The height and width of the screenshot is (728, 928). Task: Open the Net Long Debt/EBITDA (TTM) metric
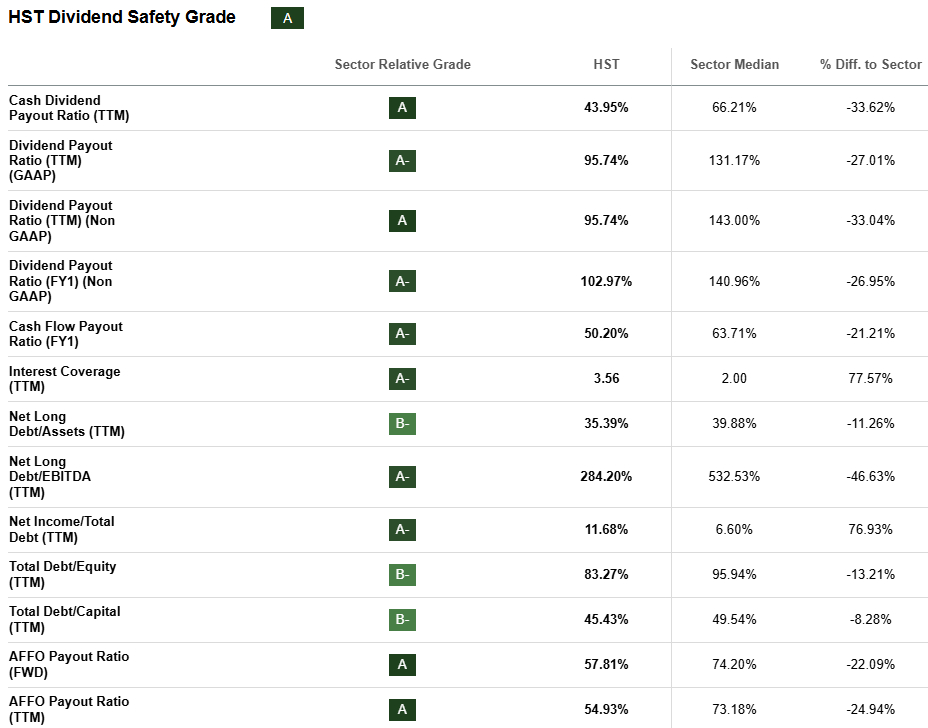tap(50, 477)
